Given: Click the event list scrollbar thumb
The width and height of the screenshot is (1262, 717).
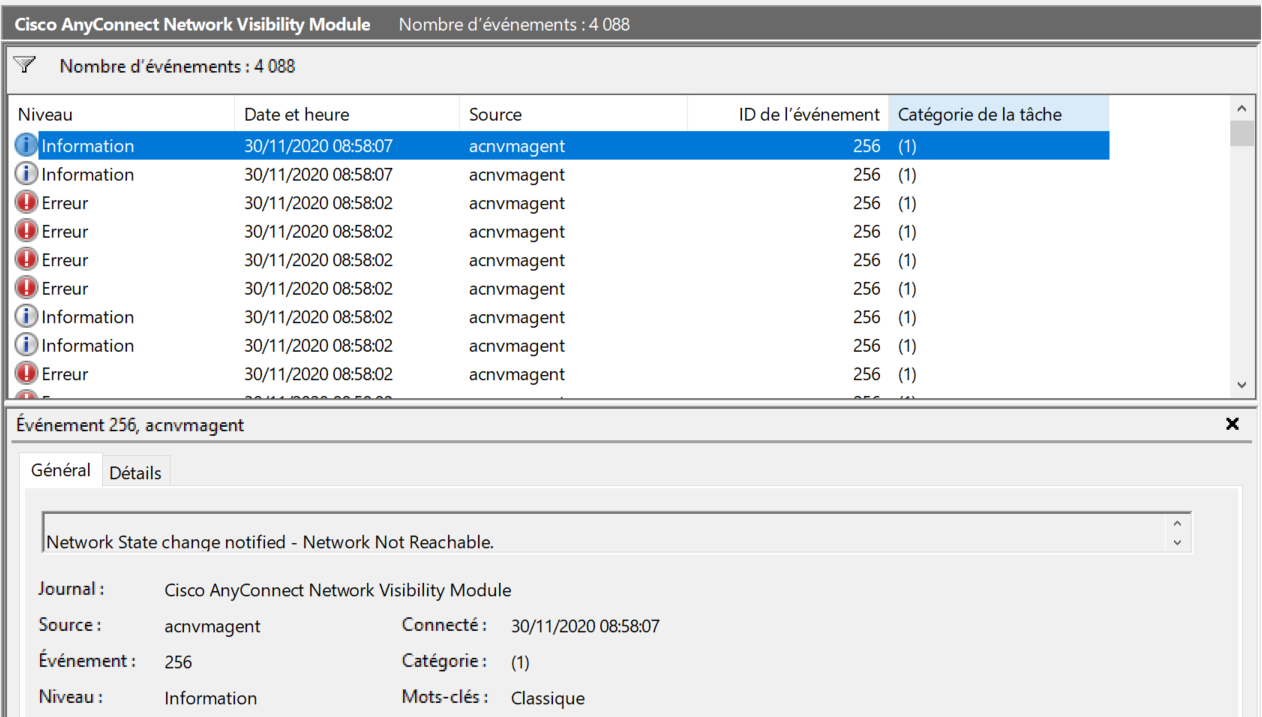Looking at the screenshot, I should tap(1242, 133).
